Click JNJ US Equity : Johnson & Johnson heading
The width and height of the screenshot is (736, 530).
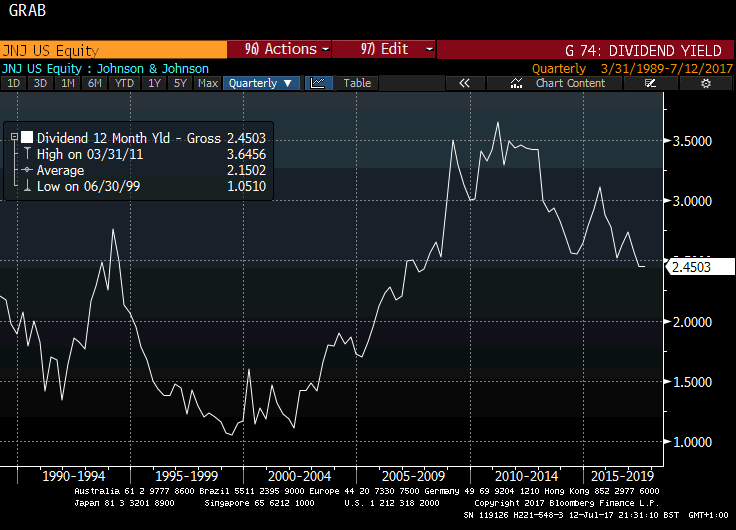(105, 69)
